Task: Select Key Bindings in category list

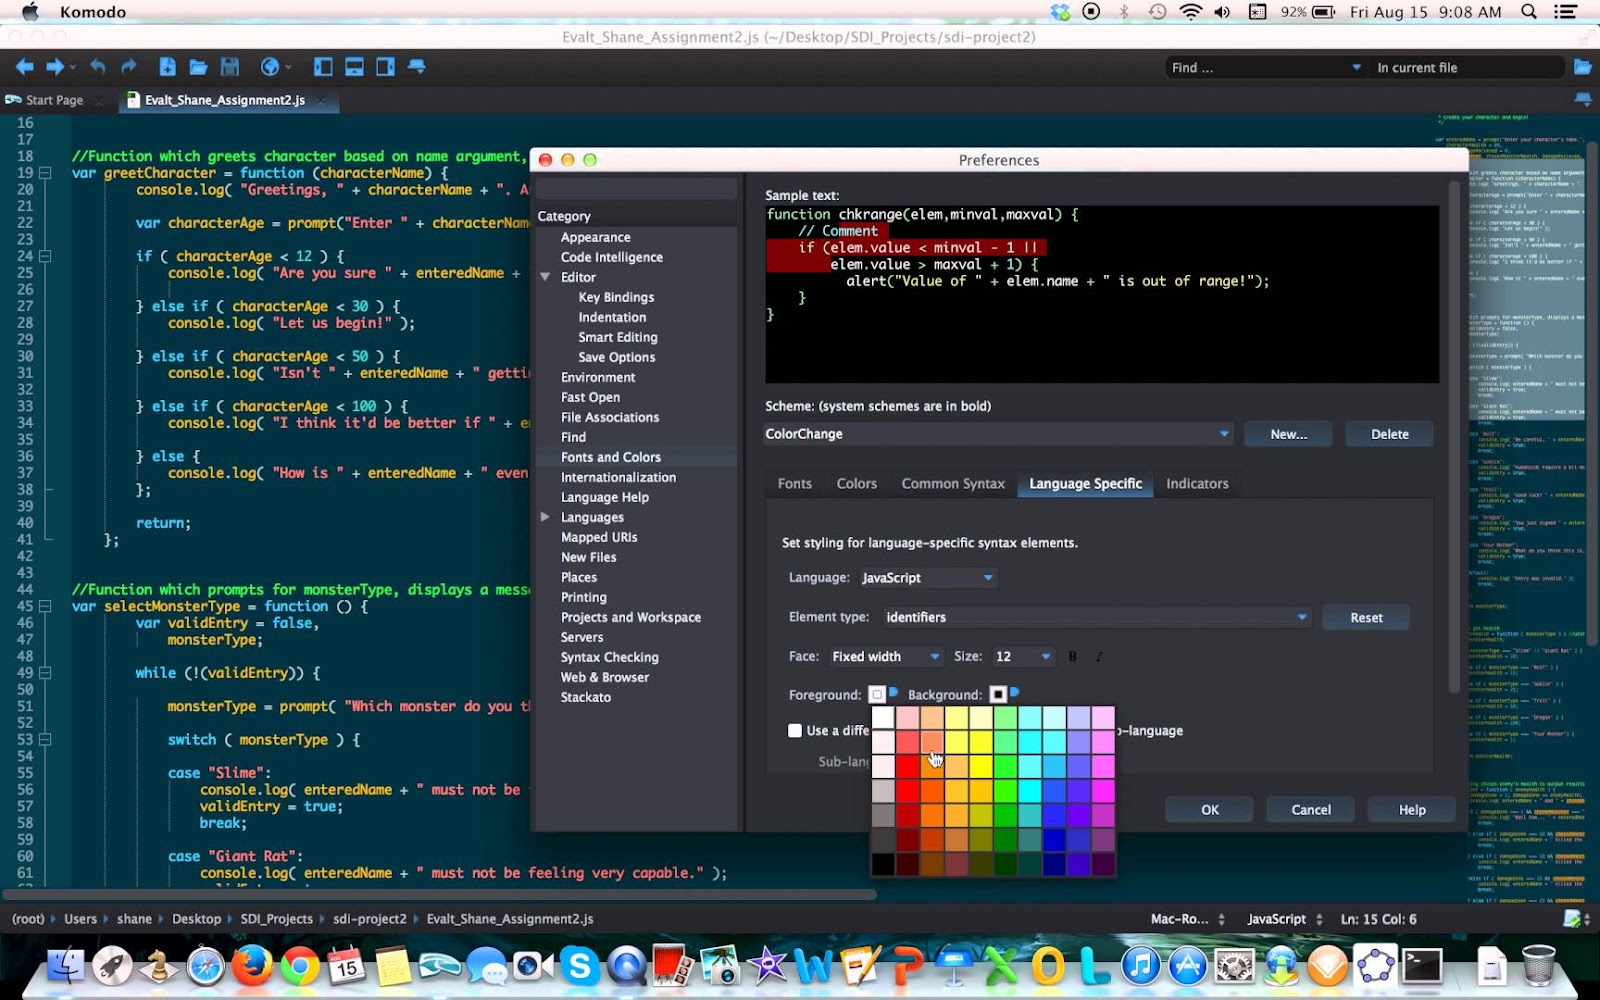Action: coord(616,297)
